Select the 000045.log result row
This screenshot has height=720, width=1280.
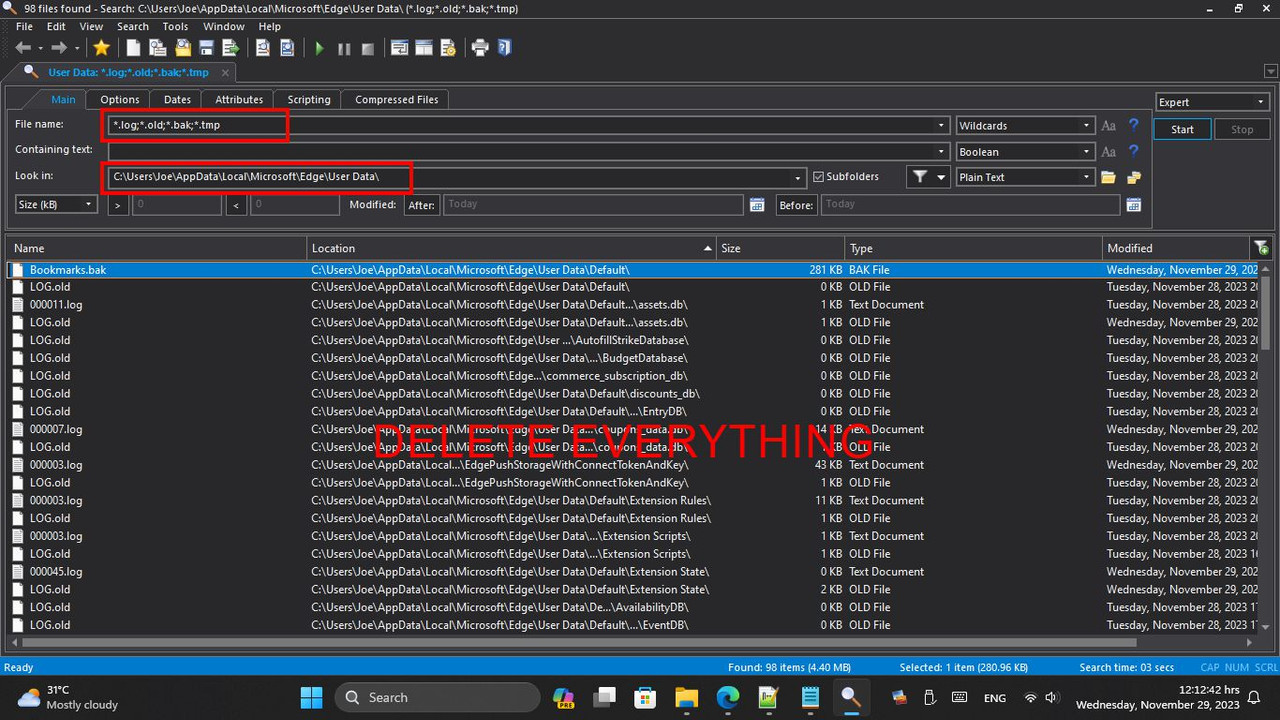pyautogui.click(x=631, y=572)
